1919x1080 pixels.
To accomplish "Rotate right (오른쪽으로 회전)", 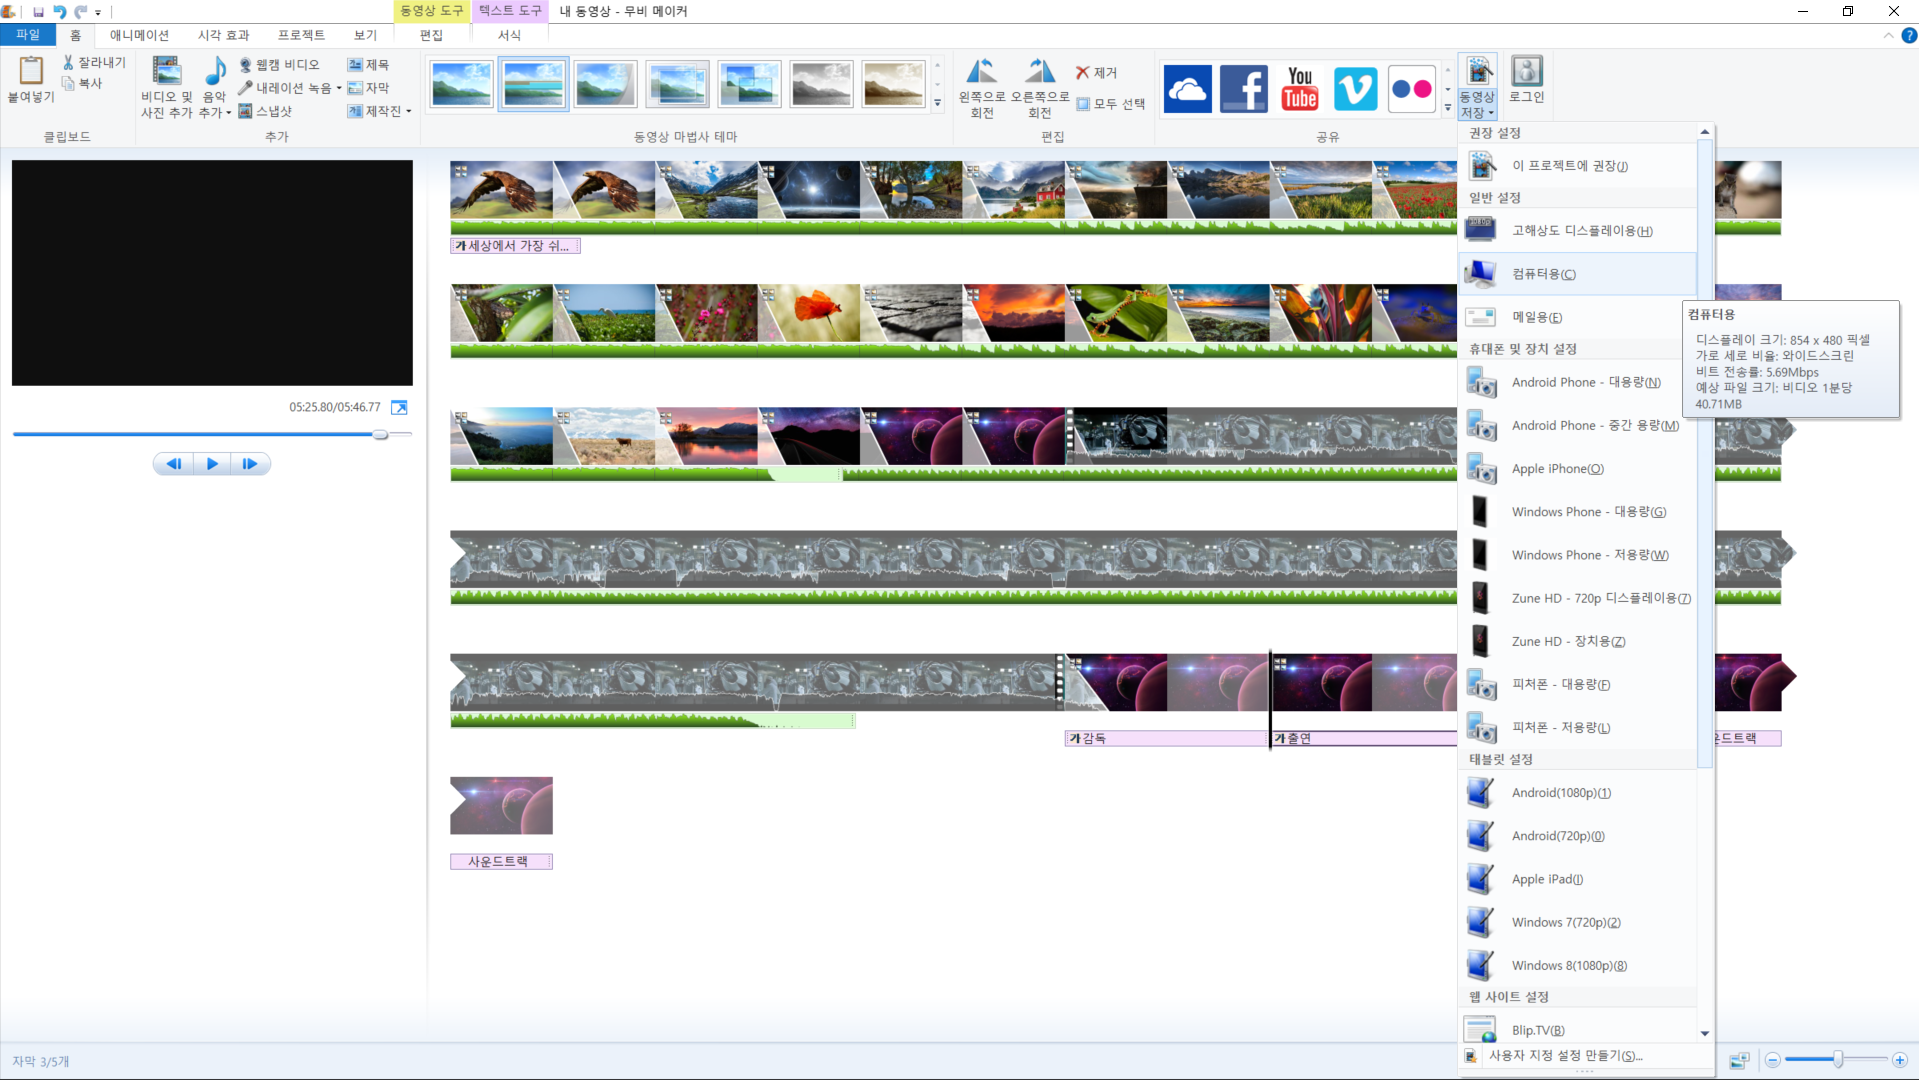I will click(x=1040, y=88).
